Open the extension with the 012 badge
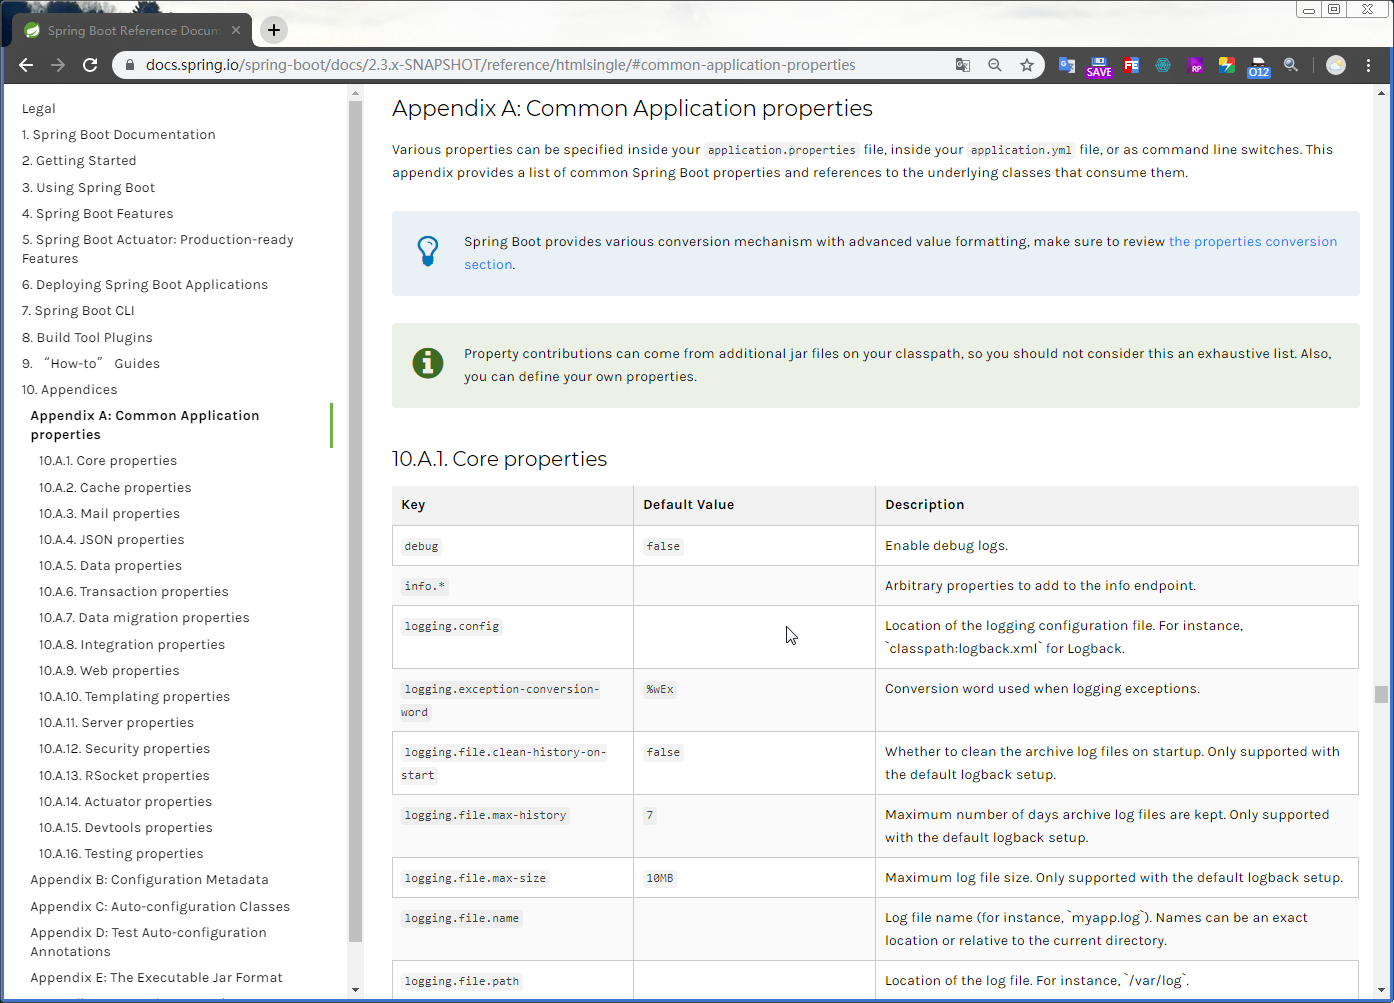The image size is (1394, 1003). (x=1259, y=67)
